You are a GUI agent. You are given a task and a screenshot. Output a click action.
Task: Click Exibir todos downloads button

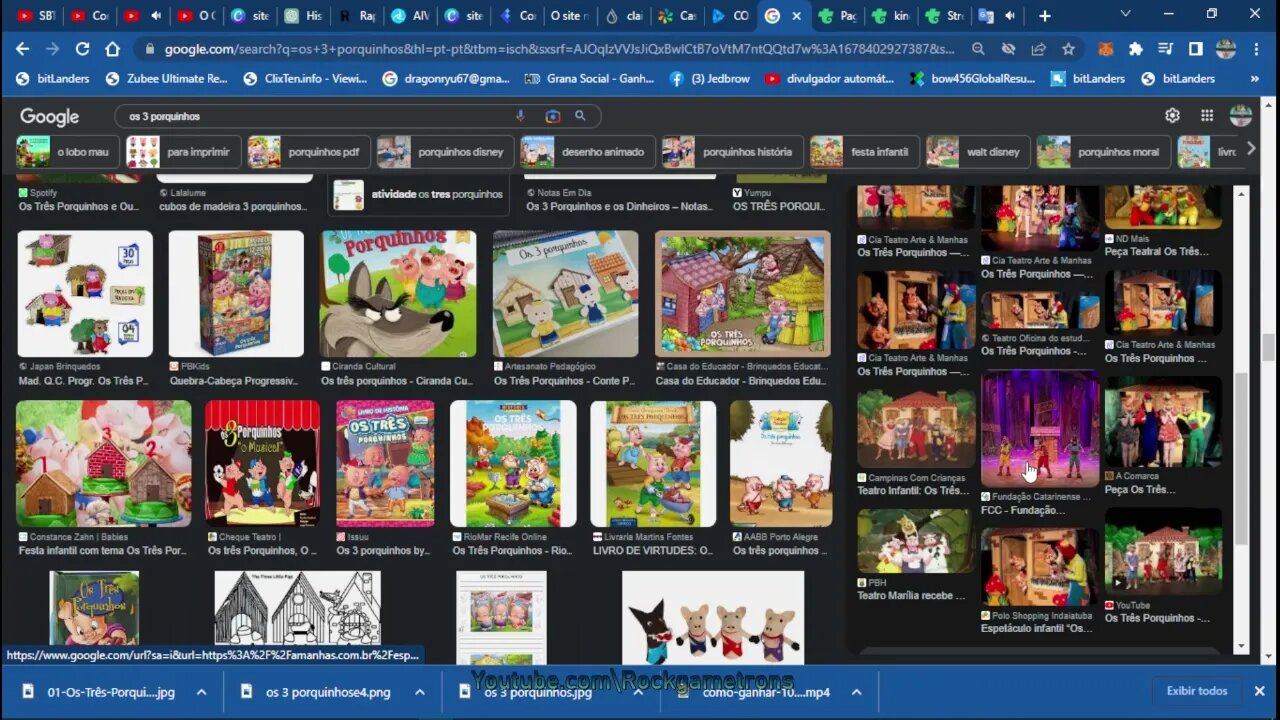[1197, 691]
